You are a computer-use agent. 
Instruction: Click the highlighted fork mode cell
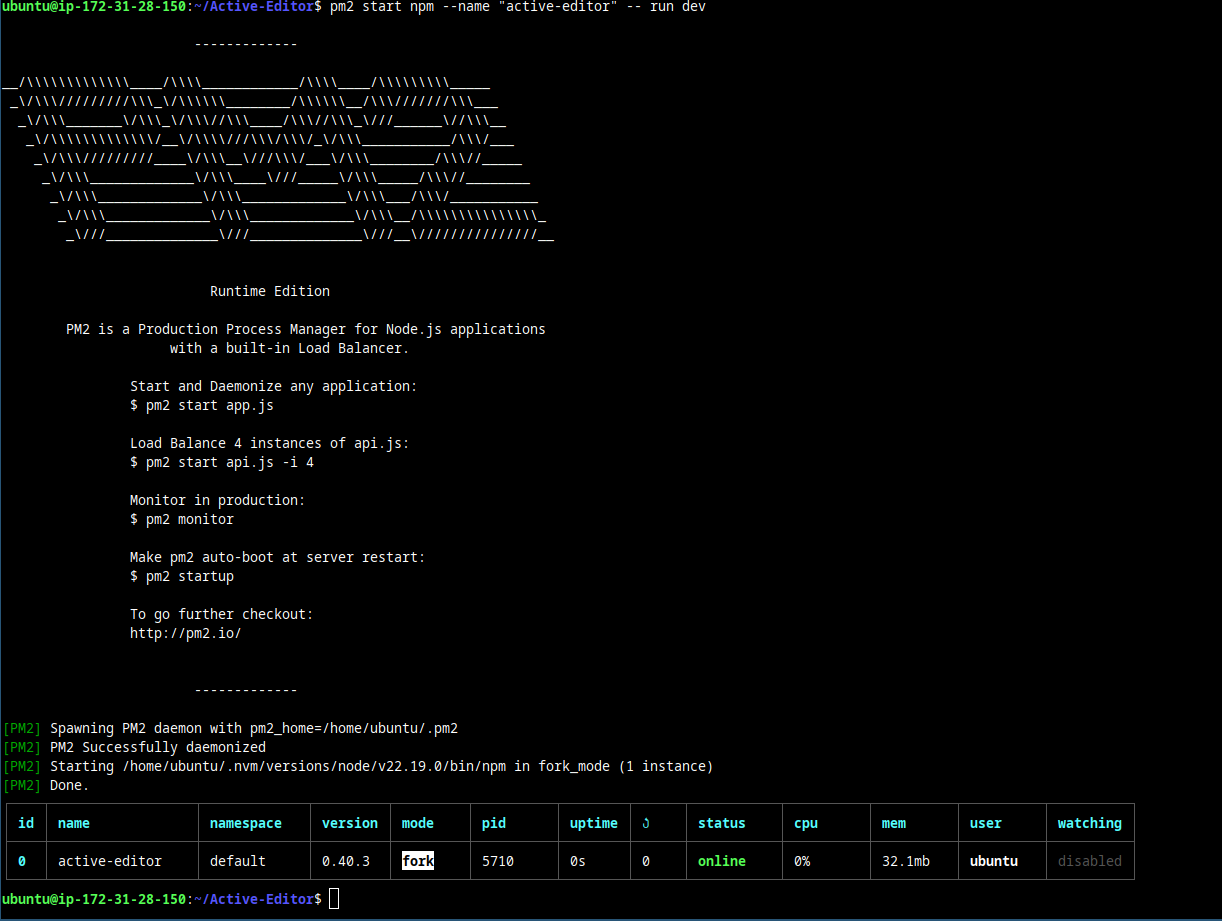coord(417,861)
